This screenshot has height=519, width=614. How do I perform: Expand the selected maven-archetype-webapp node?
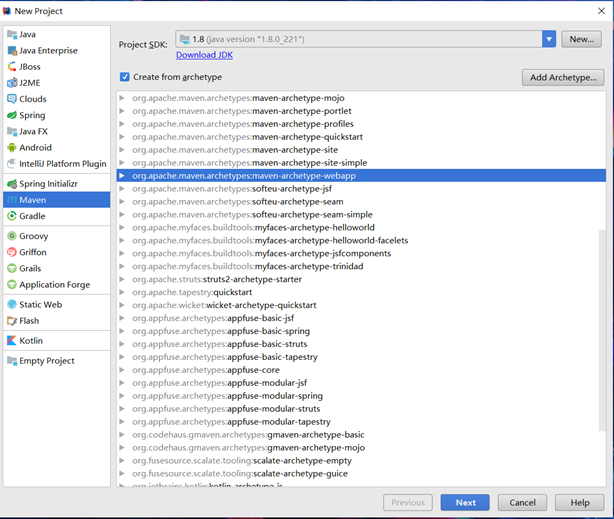[122, 175]
